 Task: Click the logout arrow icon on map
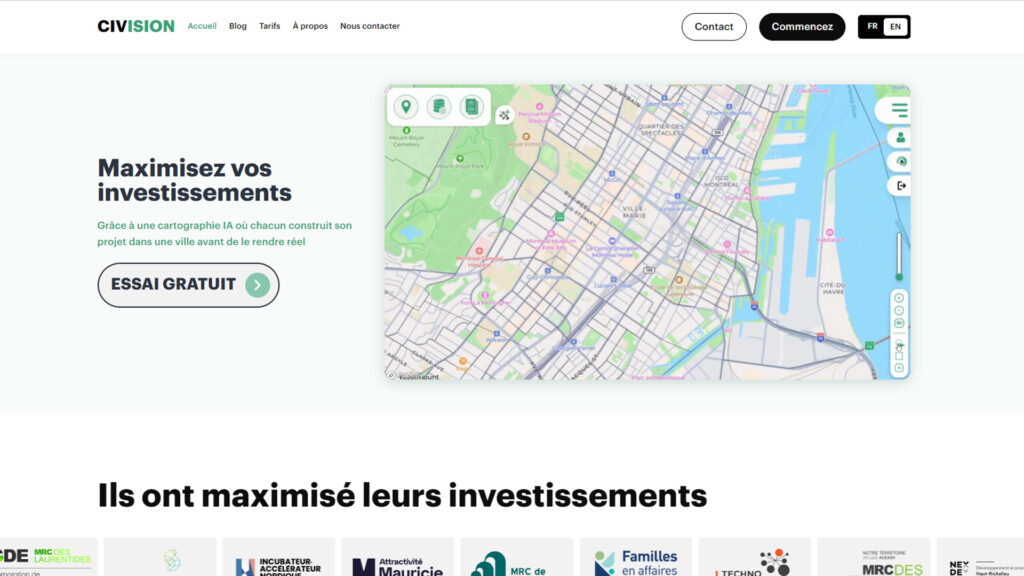click(x=900, y=185)
